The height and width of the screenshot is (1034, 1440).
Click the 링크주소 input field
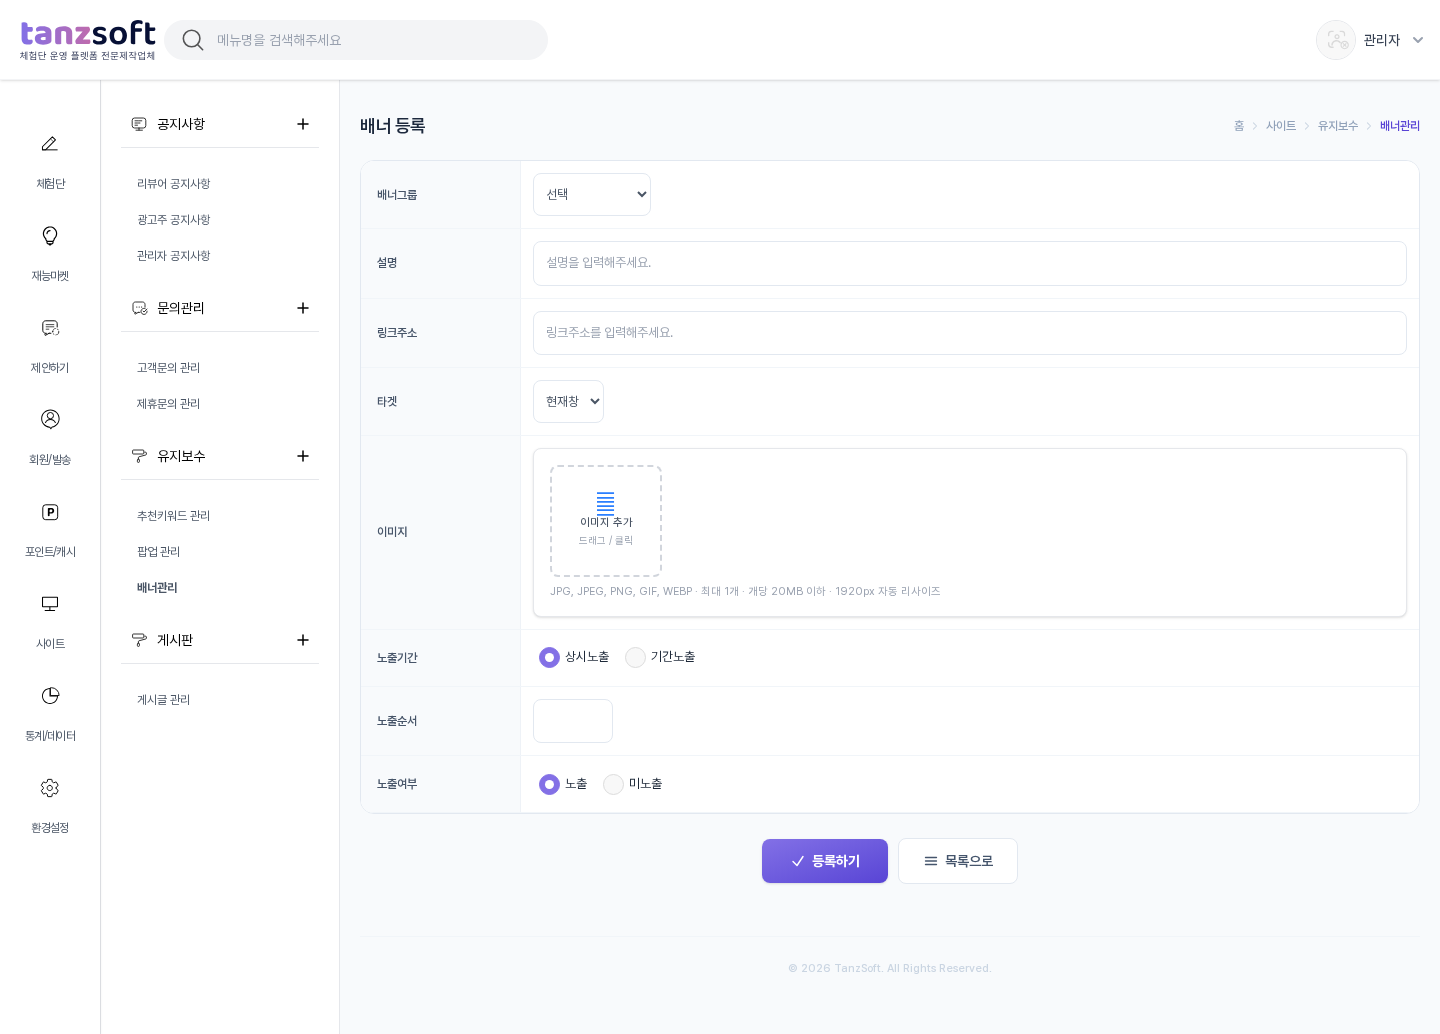click(970, 333)
